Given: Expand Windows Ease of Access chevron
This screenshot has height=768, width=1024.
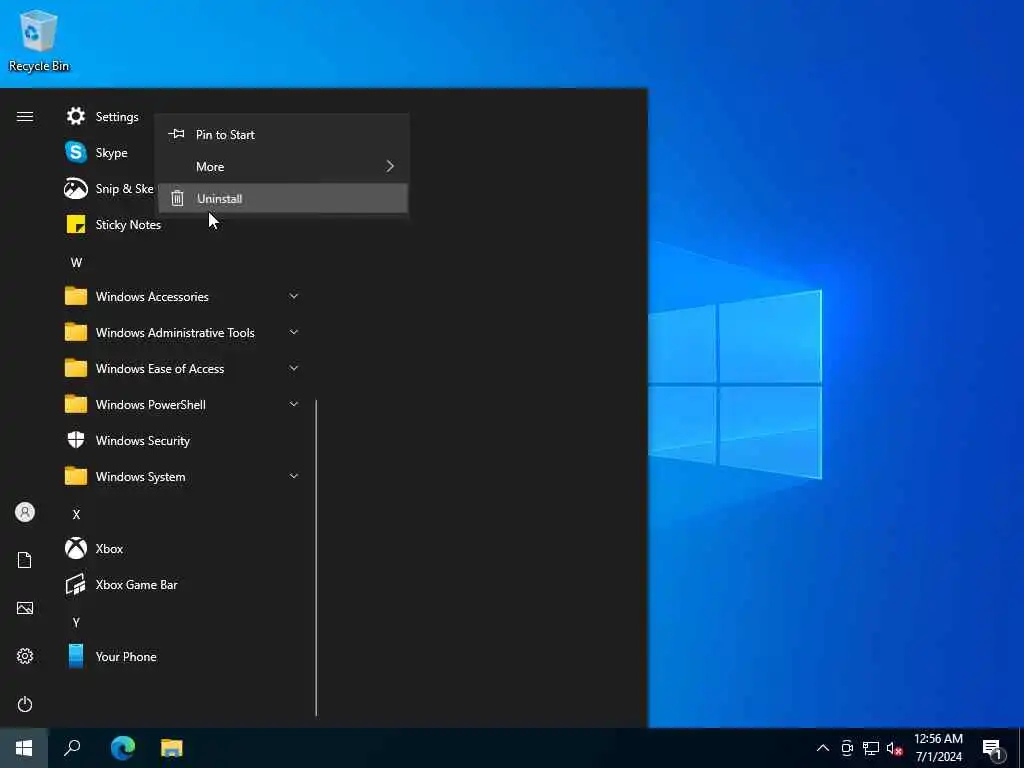Looking at the screenshot, I should point(294,368).
